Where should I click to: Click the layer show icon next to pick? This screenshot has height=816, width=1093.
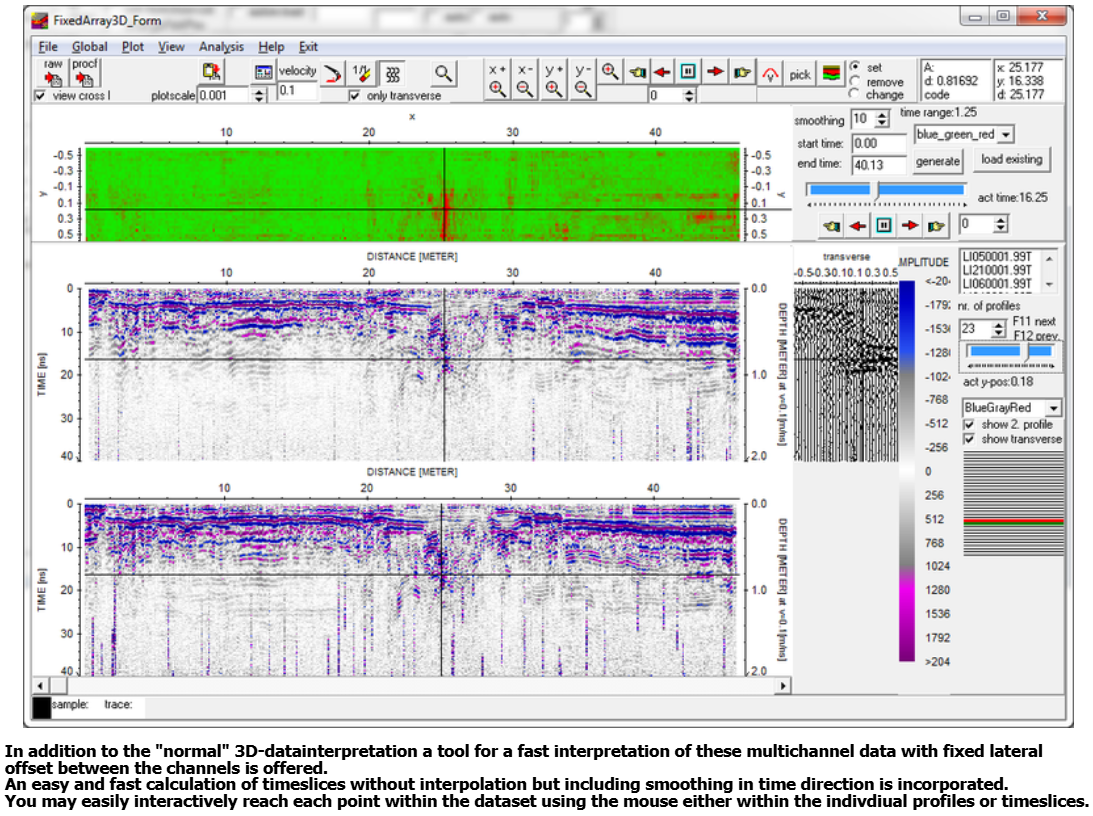831,74
